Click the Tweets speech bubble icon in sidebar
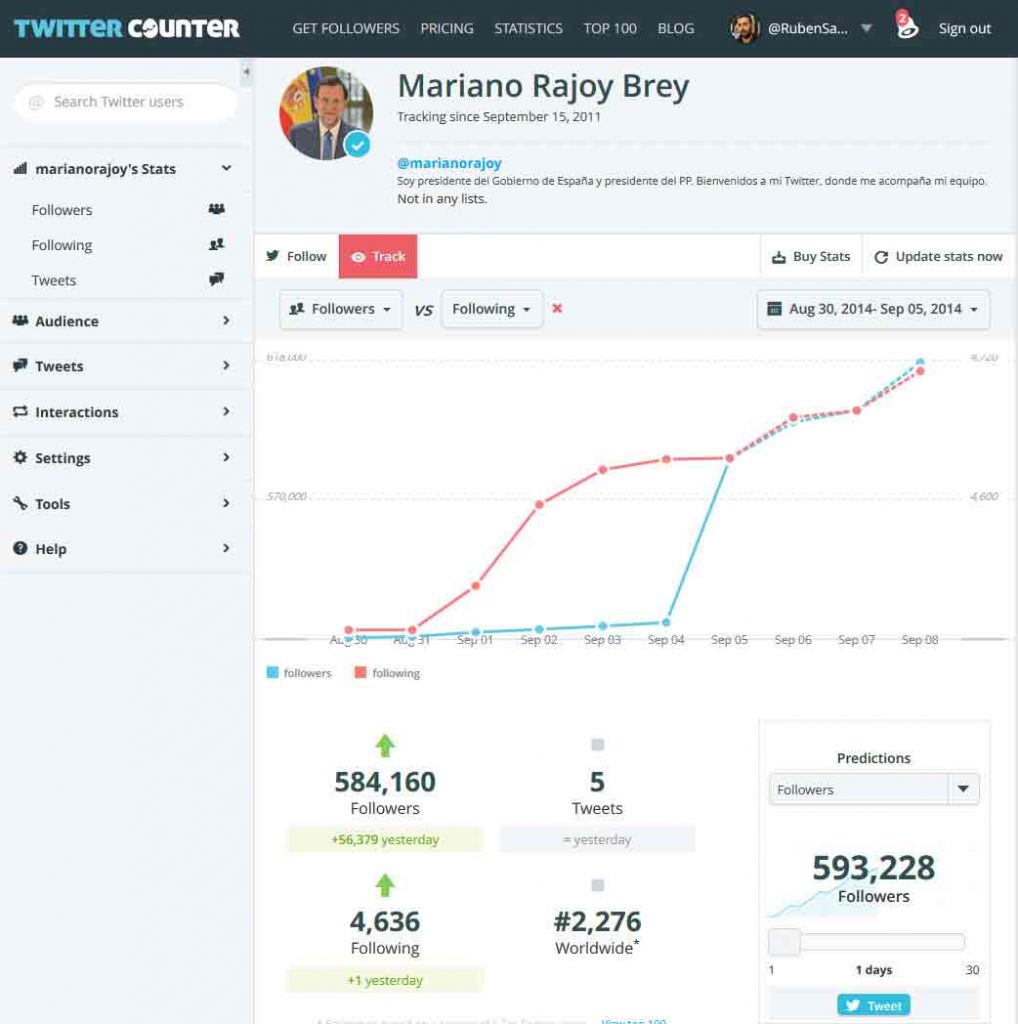This screenshot has height=1024, width=1018. coord(217,280)
